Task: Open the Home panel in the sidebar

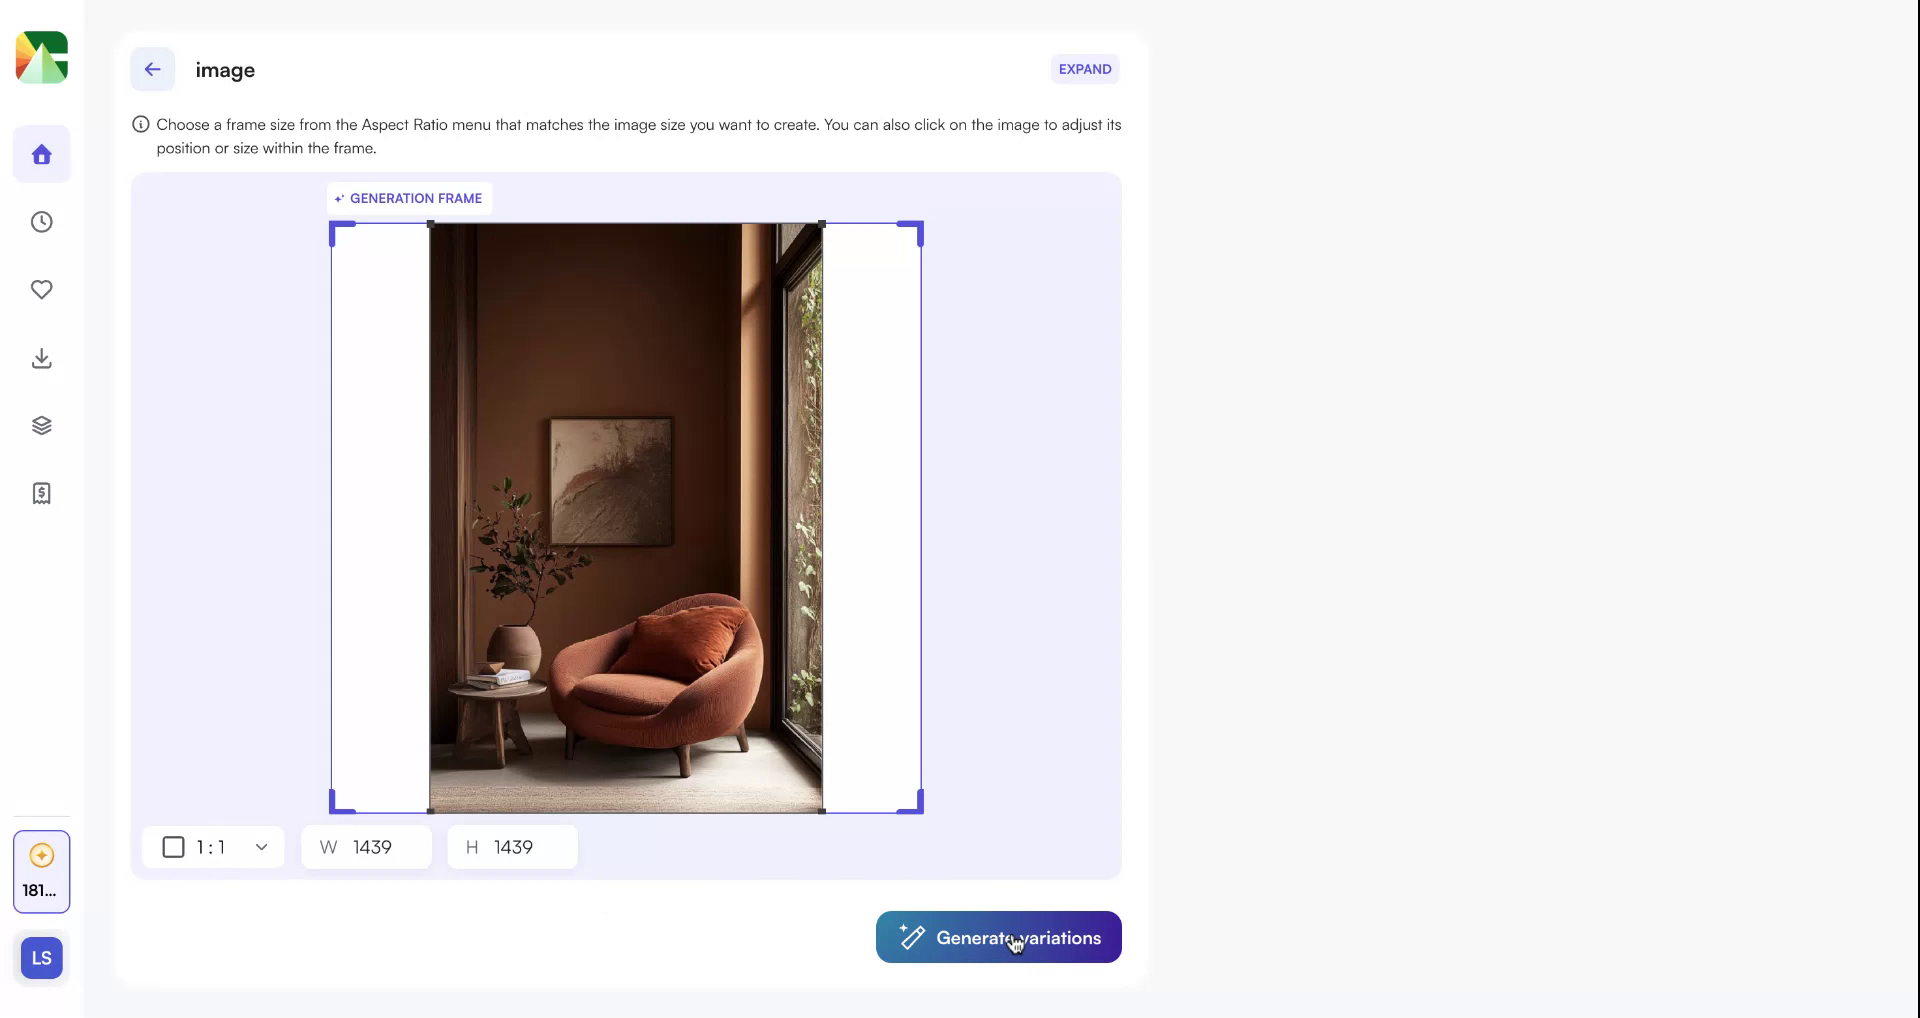Action: click(x=41, y=154)
